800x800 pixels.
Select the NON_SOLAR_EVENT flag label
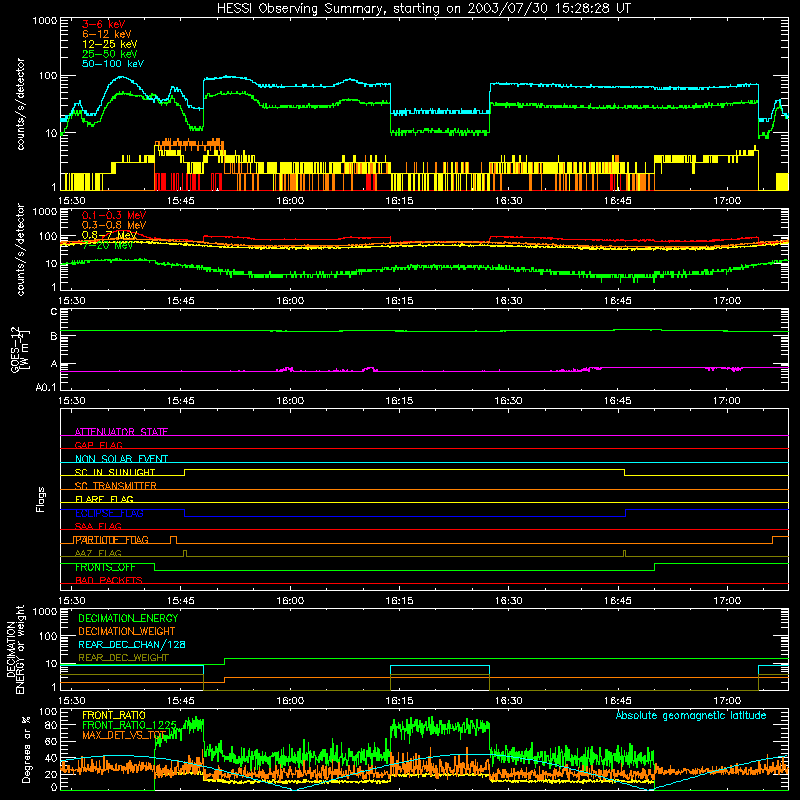tap(121, 459)
